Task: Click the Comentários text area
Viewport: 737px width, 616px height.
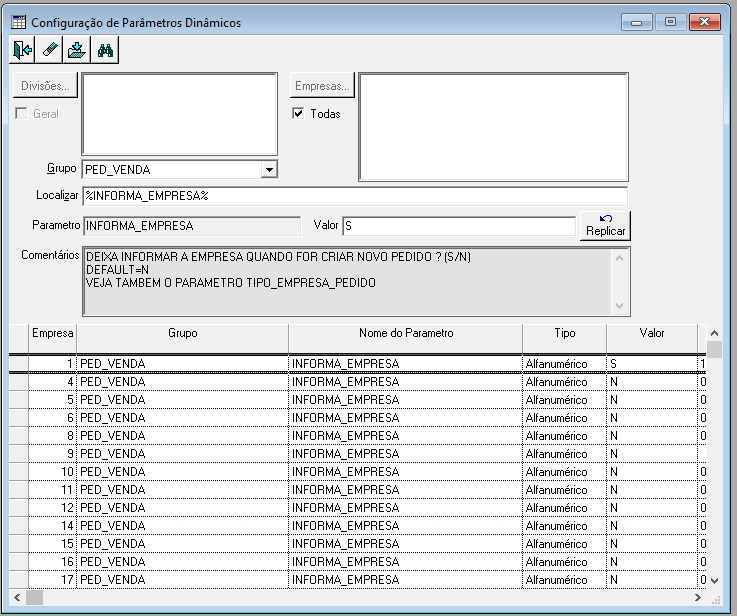Action: pyautogui.click(x=356, y=281)
